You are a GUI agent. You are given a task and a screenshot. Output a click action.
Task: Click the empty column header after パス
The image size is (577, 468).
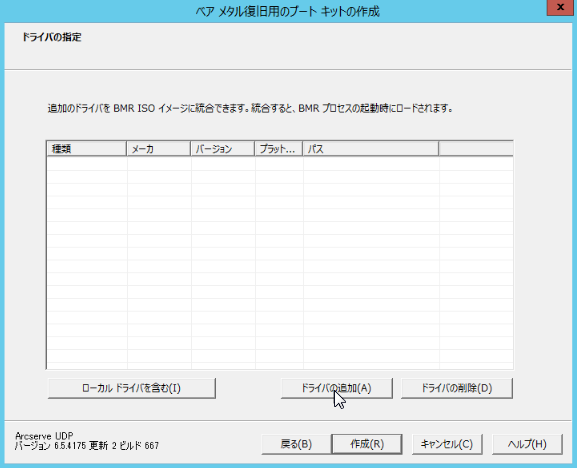click(x=476, y=149)
